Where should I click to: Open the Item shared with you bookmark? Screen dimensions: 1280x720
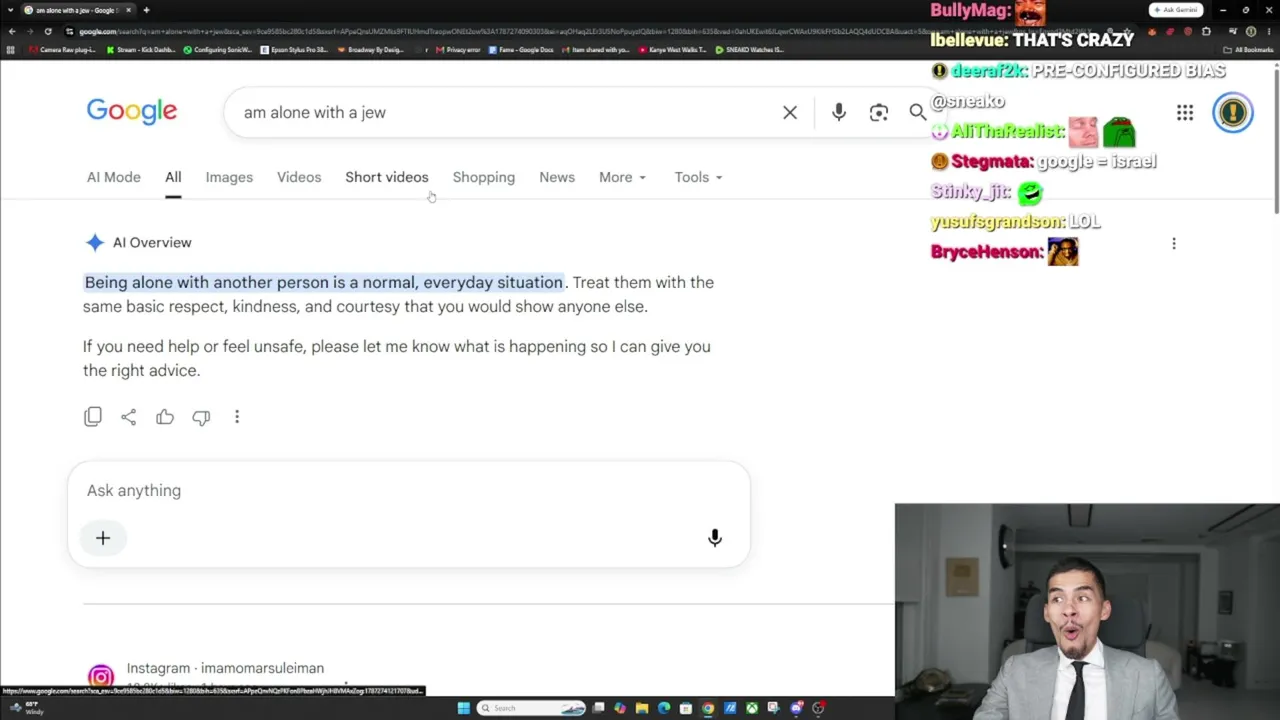[596, 49]
